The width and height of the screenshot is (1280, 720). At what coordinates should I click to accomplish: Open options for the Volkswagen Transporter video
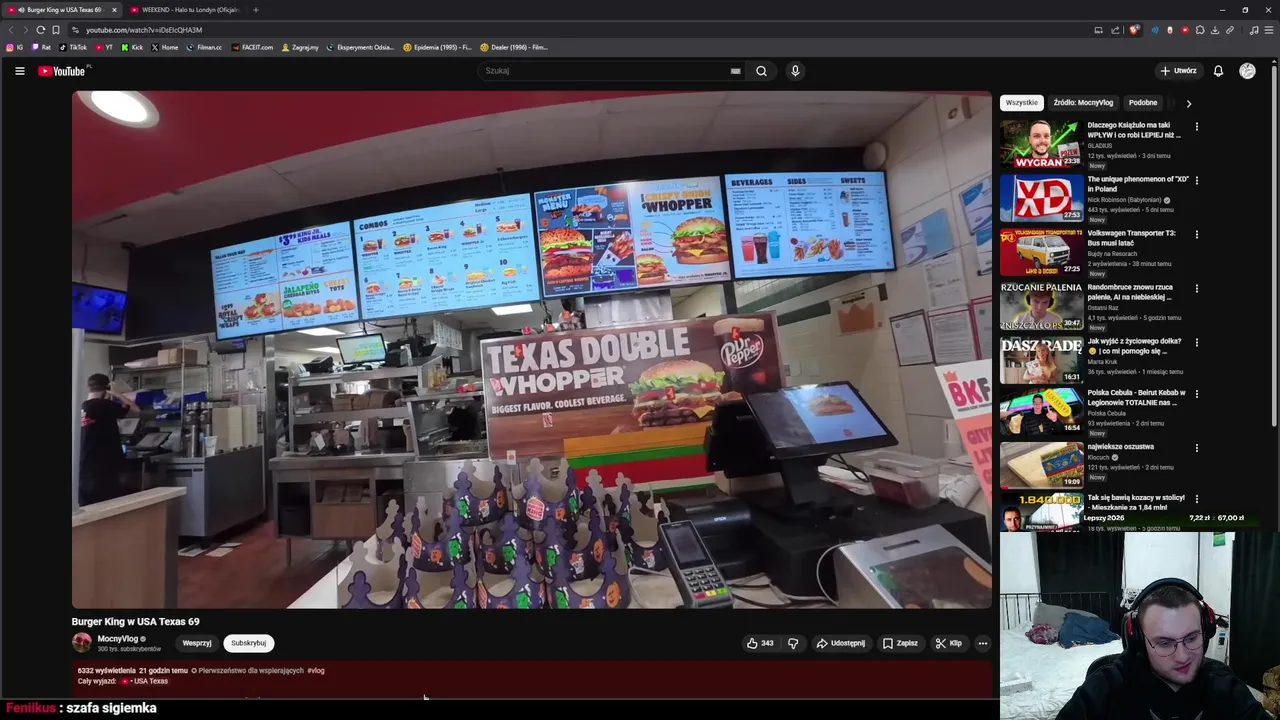[x=1196, y=235]
